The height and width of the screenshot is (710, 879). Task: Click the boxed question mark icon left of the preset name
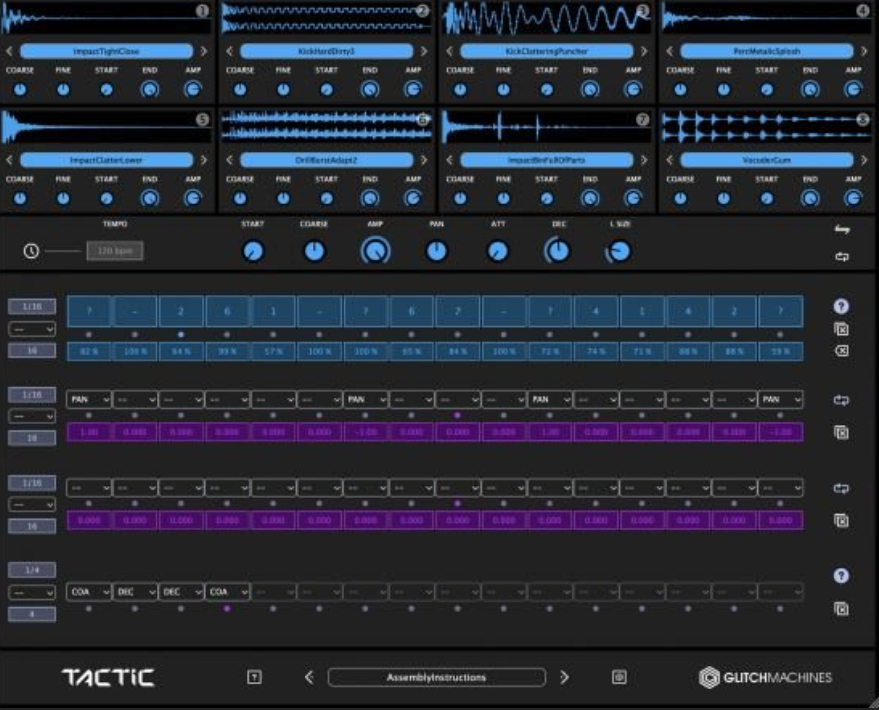[x=254, y=677]
